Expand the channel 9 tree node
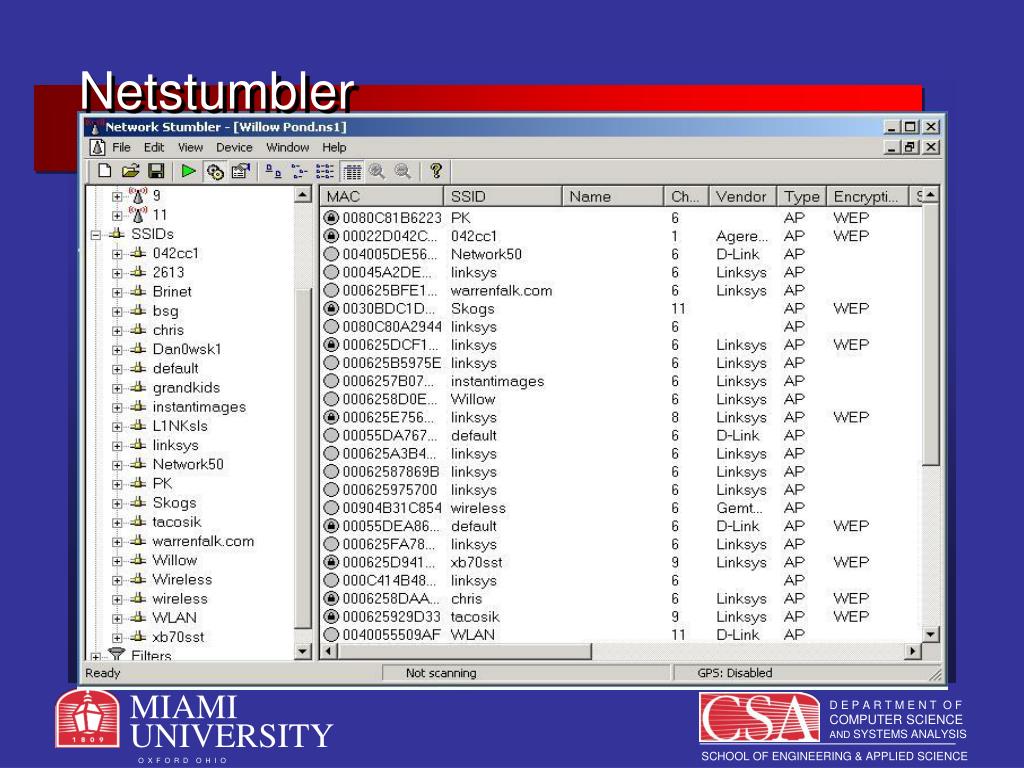This screenshot has height=768, width=1024. click(x=117, y=196)
